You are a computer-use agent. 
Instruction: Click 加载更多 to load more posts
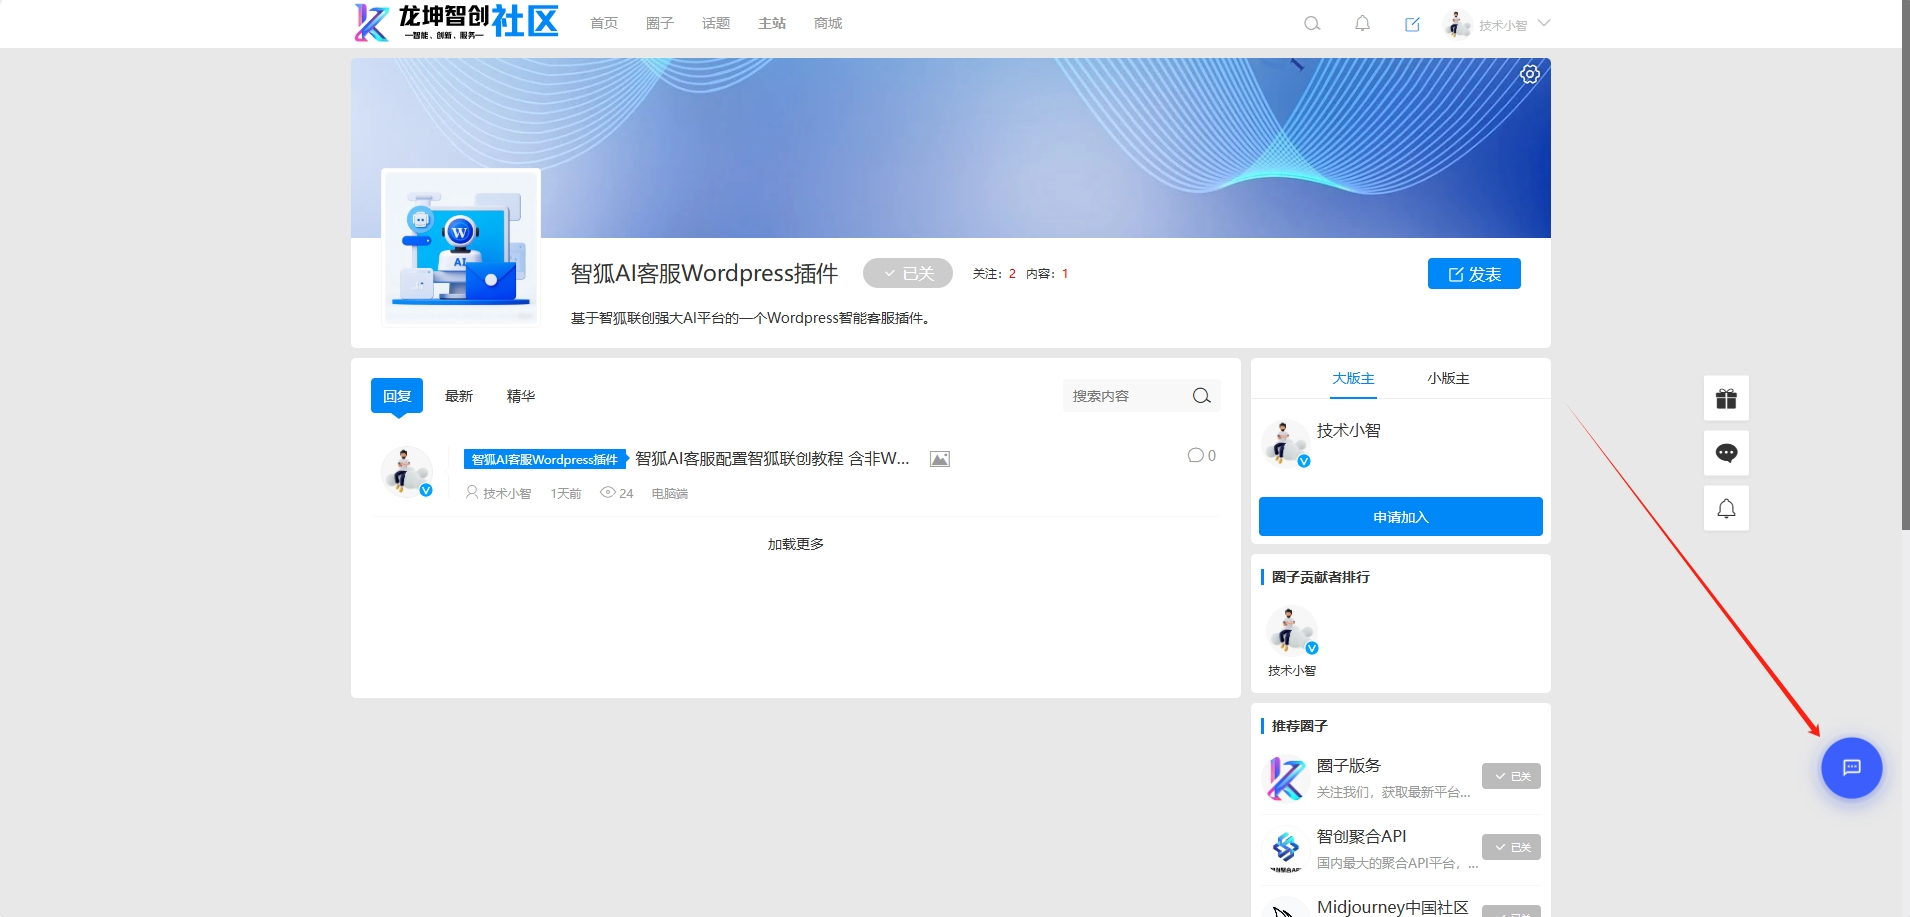coord(796,544)
